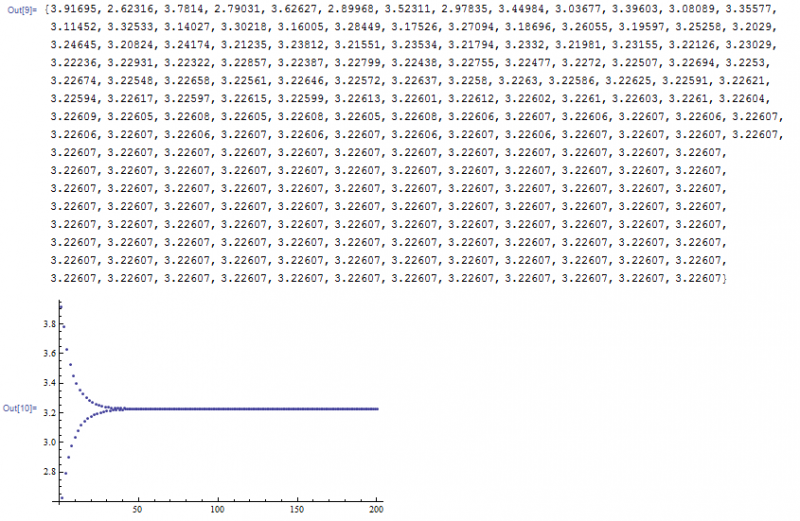Image resolution: width=800 pixels, height=521 pixels.
Task: Click the value 3.28449
Action: click(358, 27)
